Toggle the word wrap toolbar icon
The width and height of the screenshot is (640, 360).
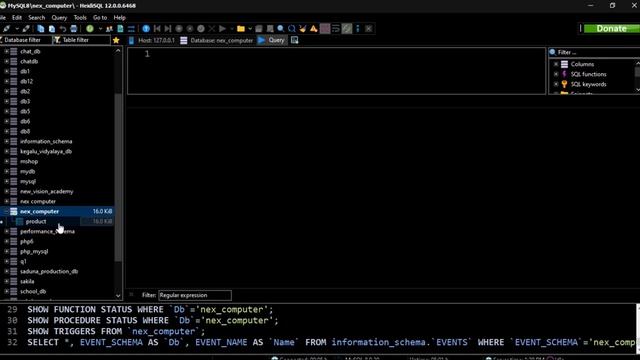336,29
